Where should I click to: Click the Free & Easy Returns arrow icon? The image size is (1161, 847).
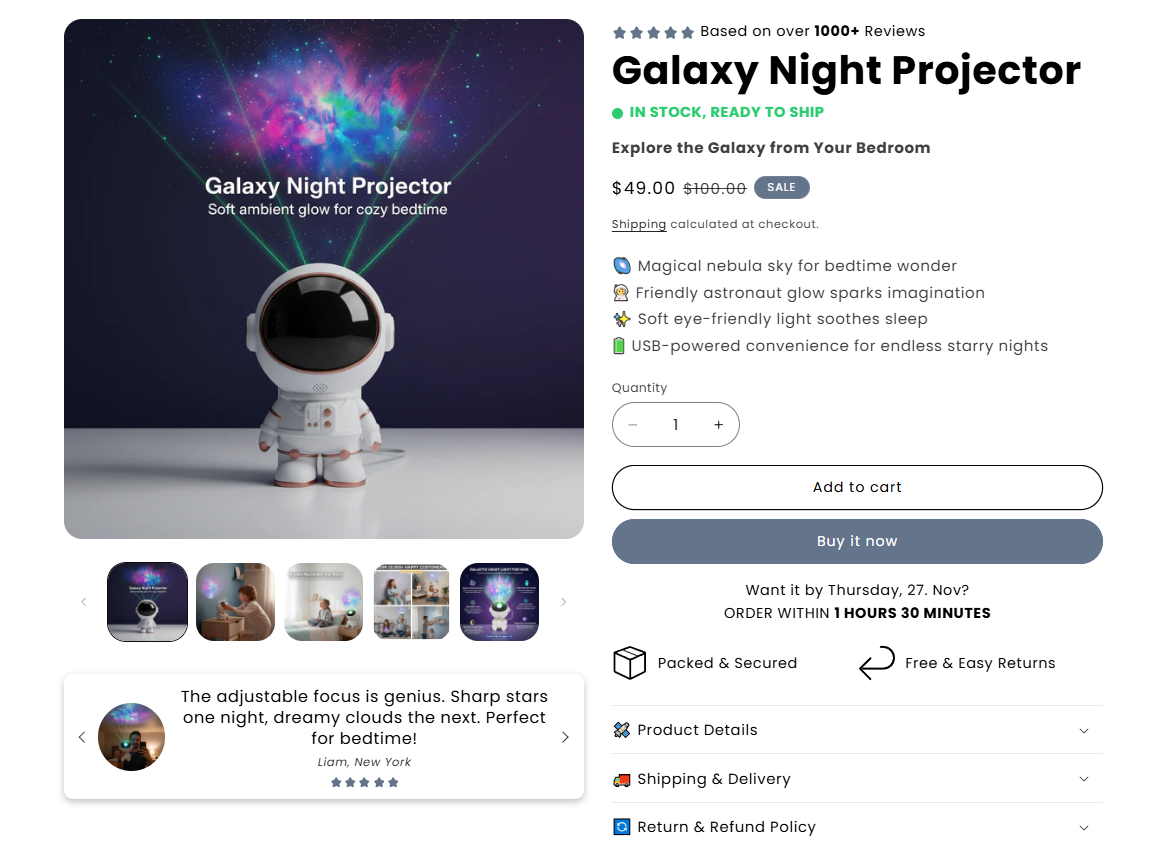click(x=877, y=663)
